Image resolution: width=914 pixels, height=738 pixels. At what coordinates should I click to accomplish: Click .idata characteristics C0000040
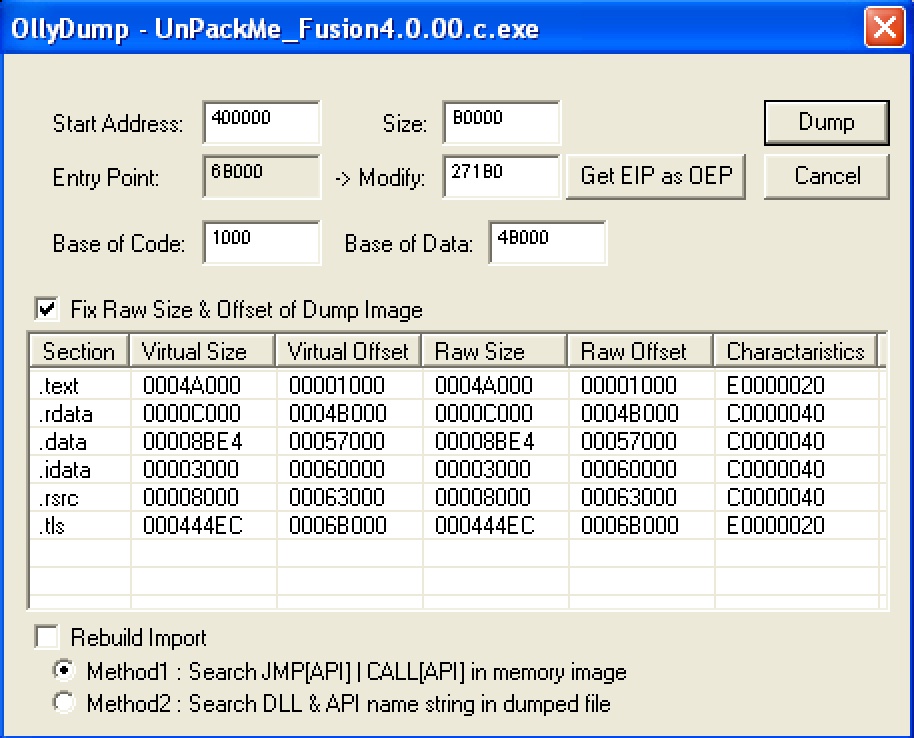[x=775, y=469]
